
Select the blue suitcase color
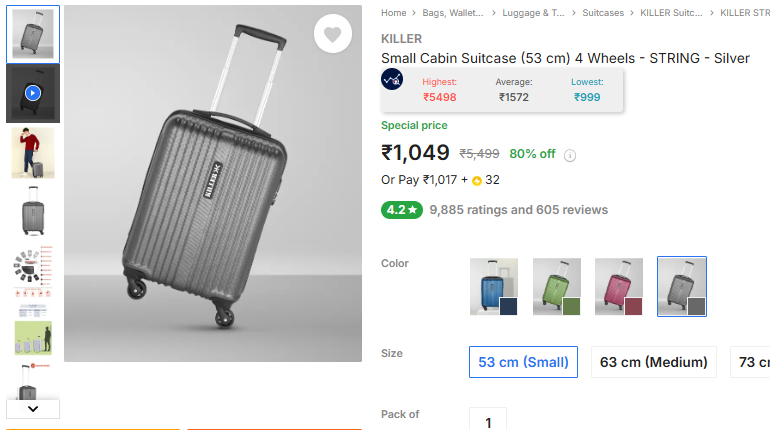coord(494,287)
